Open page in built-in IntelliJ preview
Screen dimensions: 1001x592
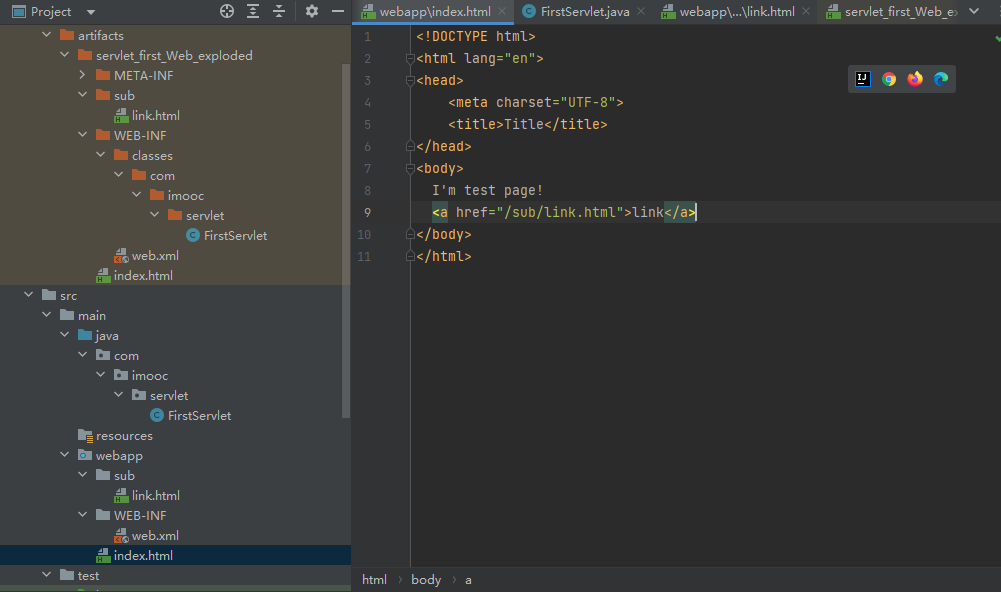pyautogui.click(x=863, y=79)
